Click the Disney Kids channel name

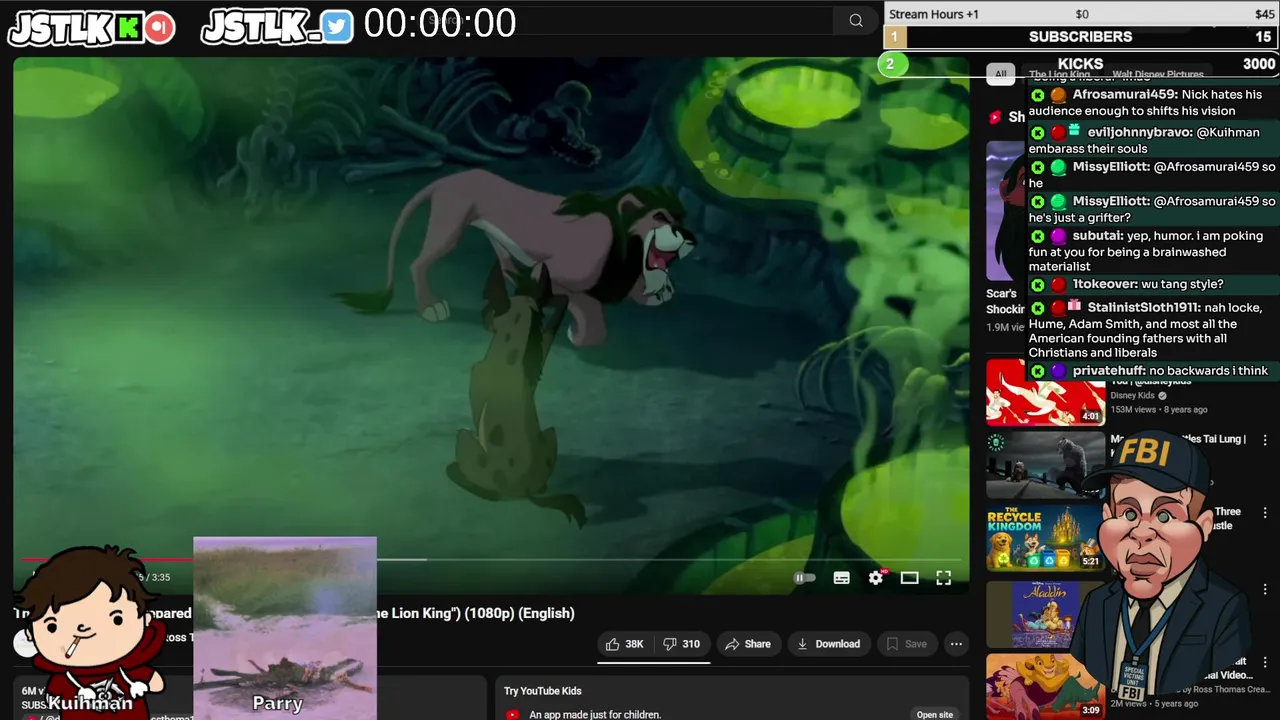click(x=1132, y=395)
